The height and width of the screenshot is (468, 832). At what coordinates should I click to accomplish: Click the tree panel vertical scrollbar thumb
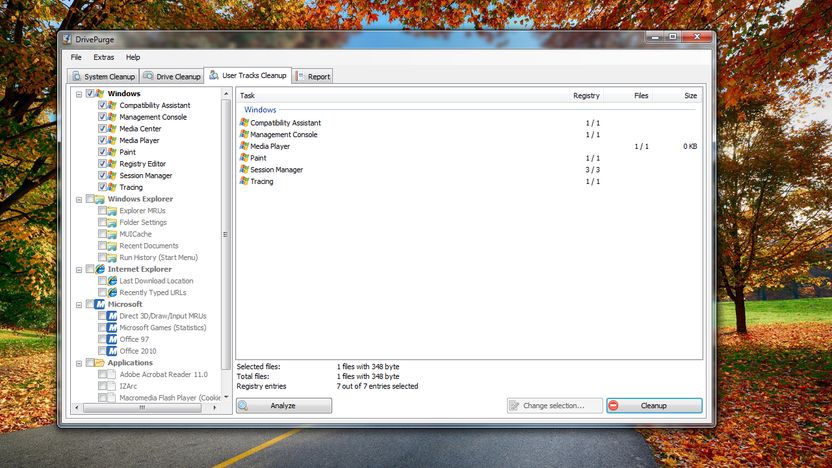tap(226, 234)
